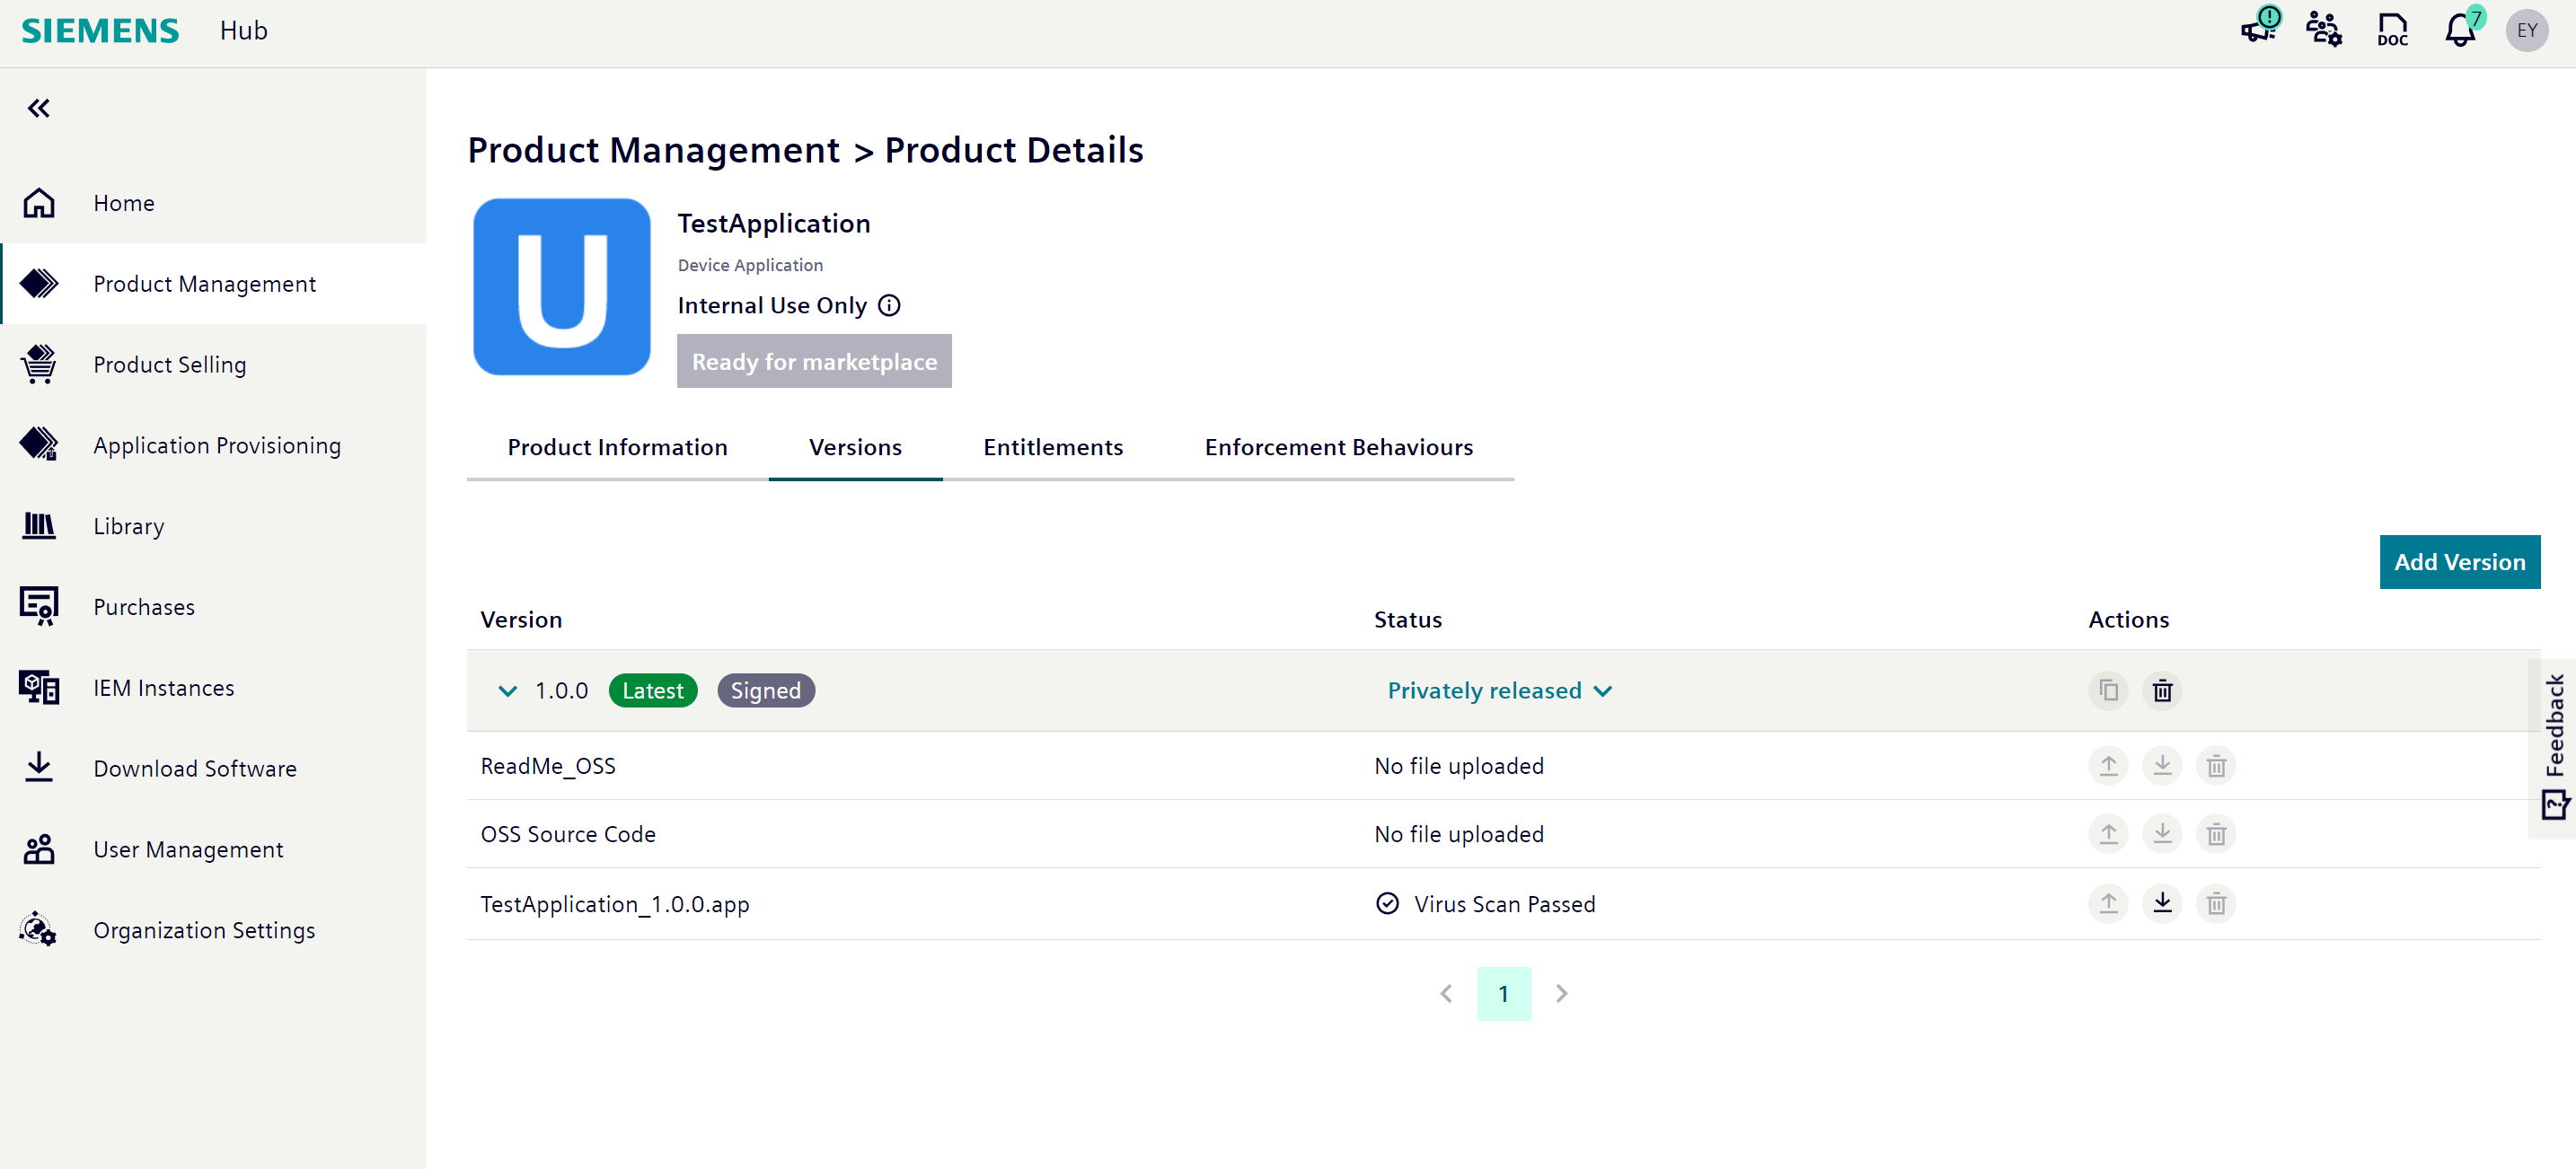The image size is (2576, 1169).
Task: Switch to Product Information tab
Action: 617,447
